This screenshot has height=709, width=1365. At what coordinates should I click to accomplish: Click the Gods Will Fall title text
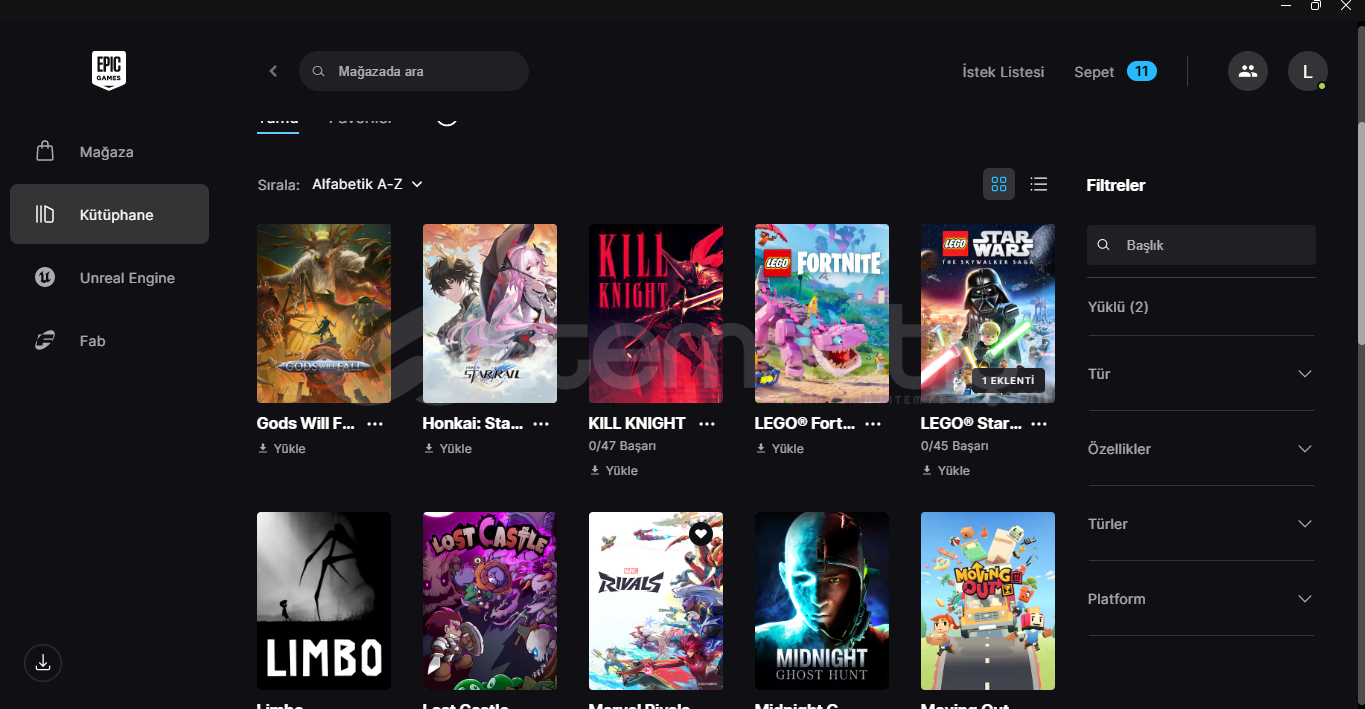coord(306,424)
